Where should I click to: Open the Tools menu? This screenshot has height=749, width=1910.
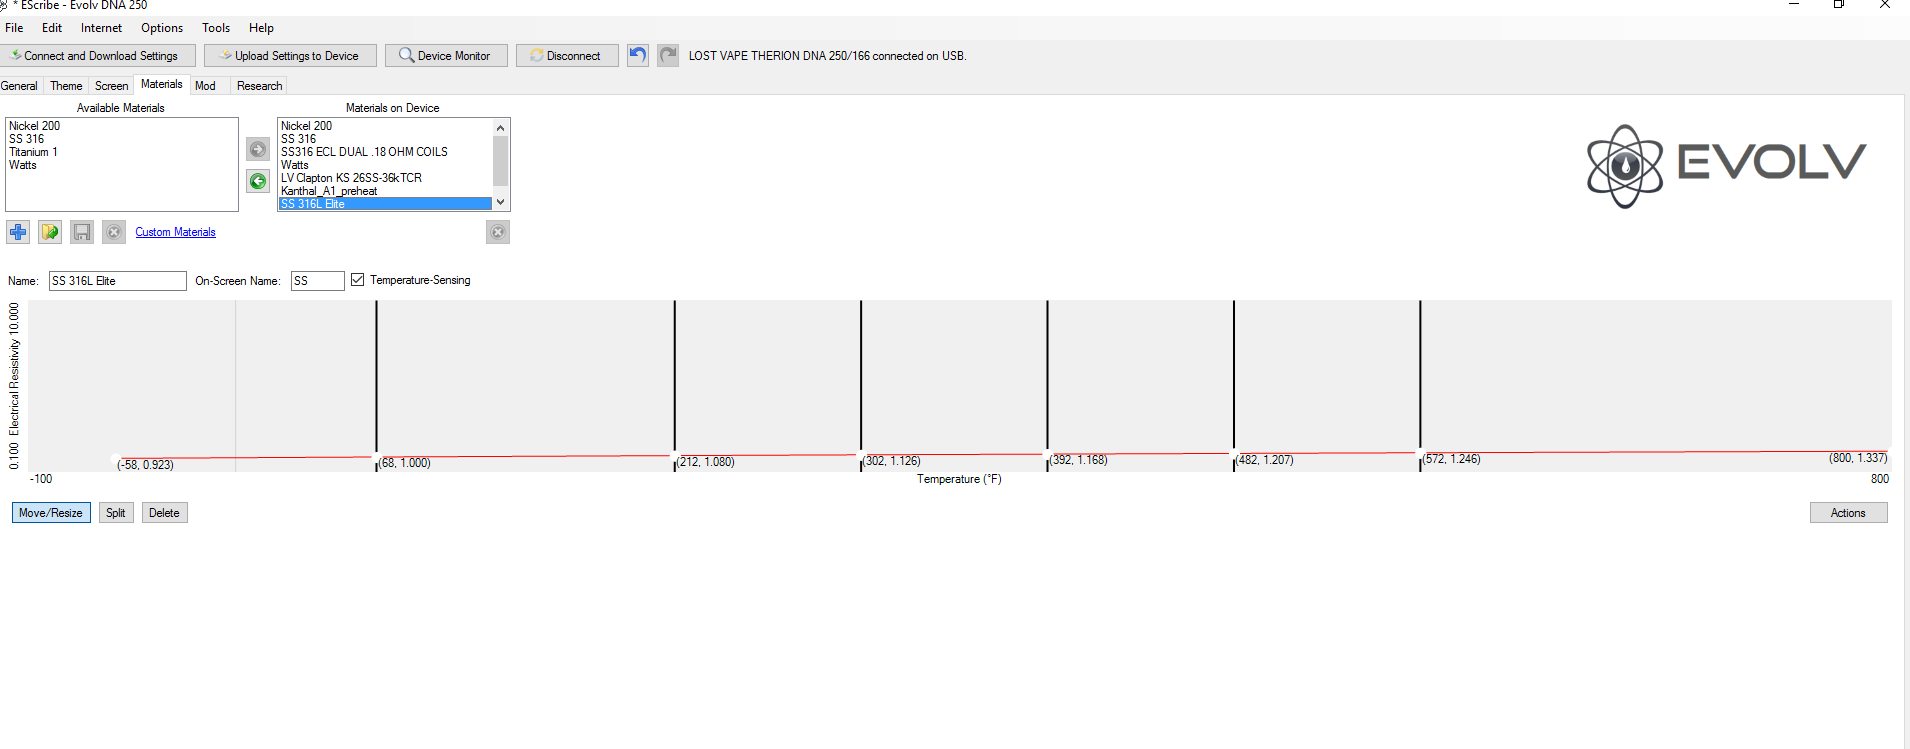(216, 28)
